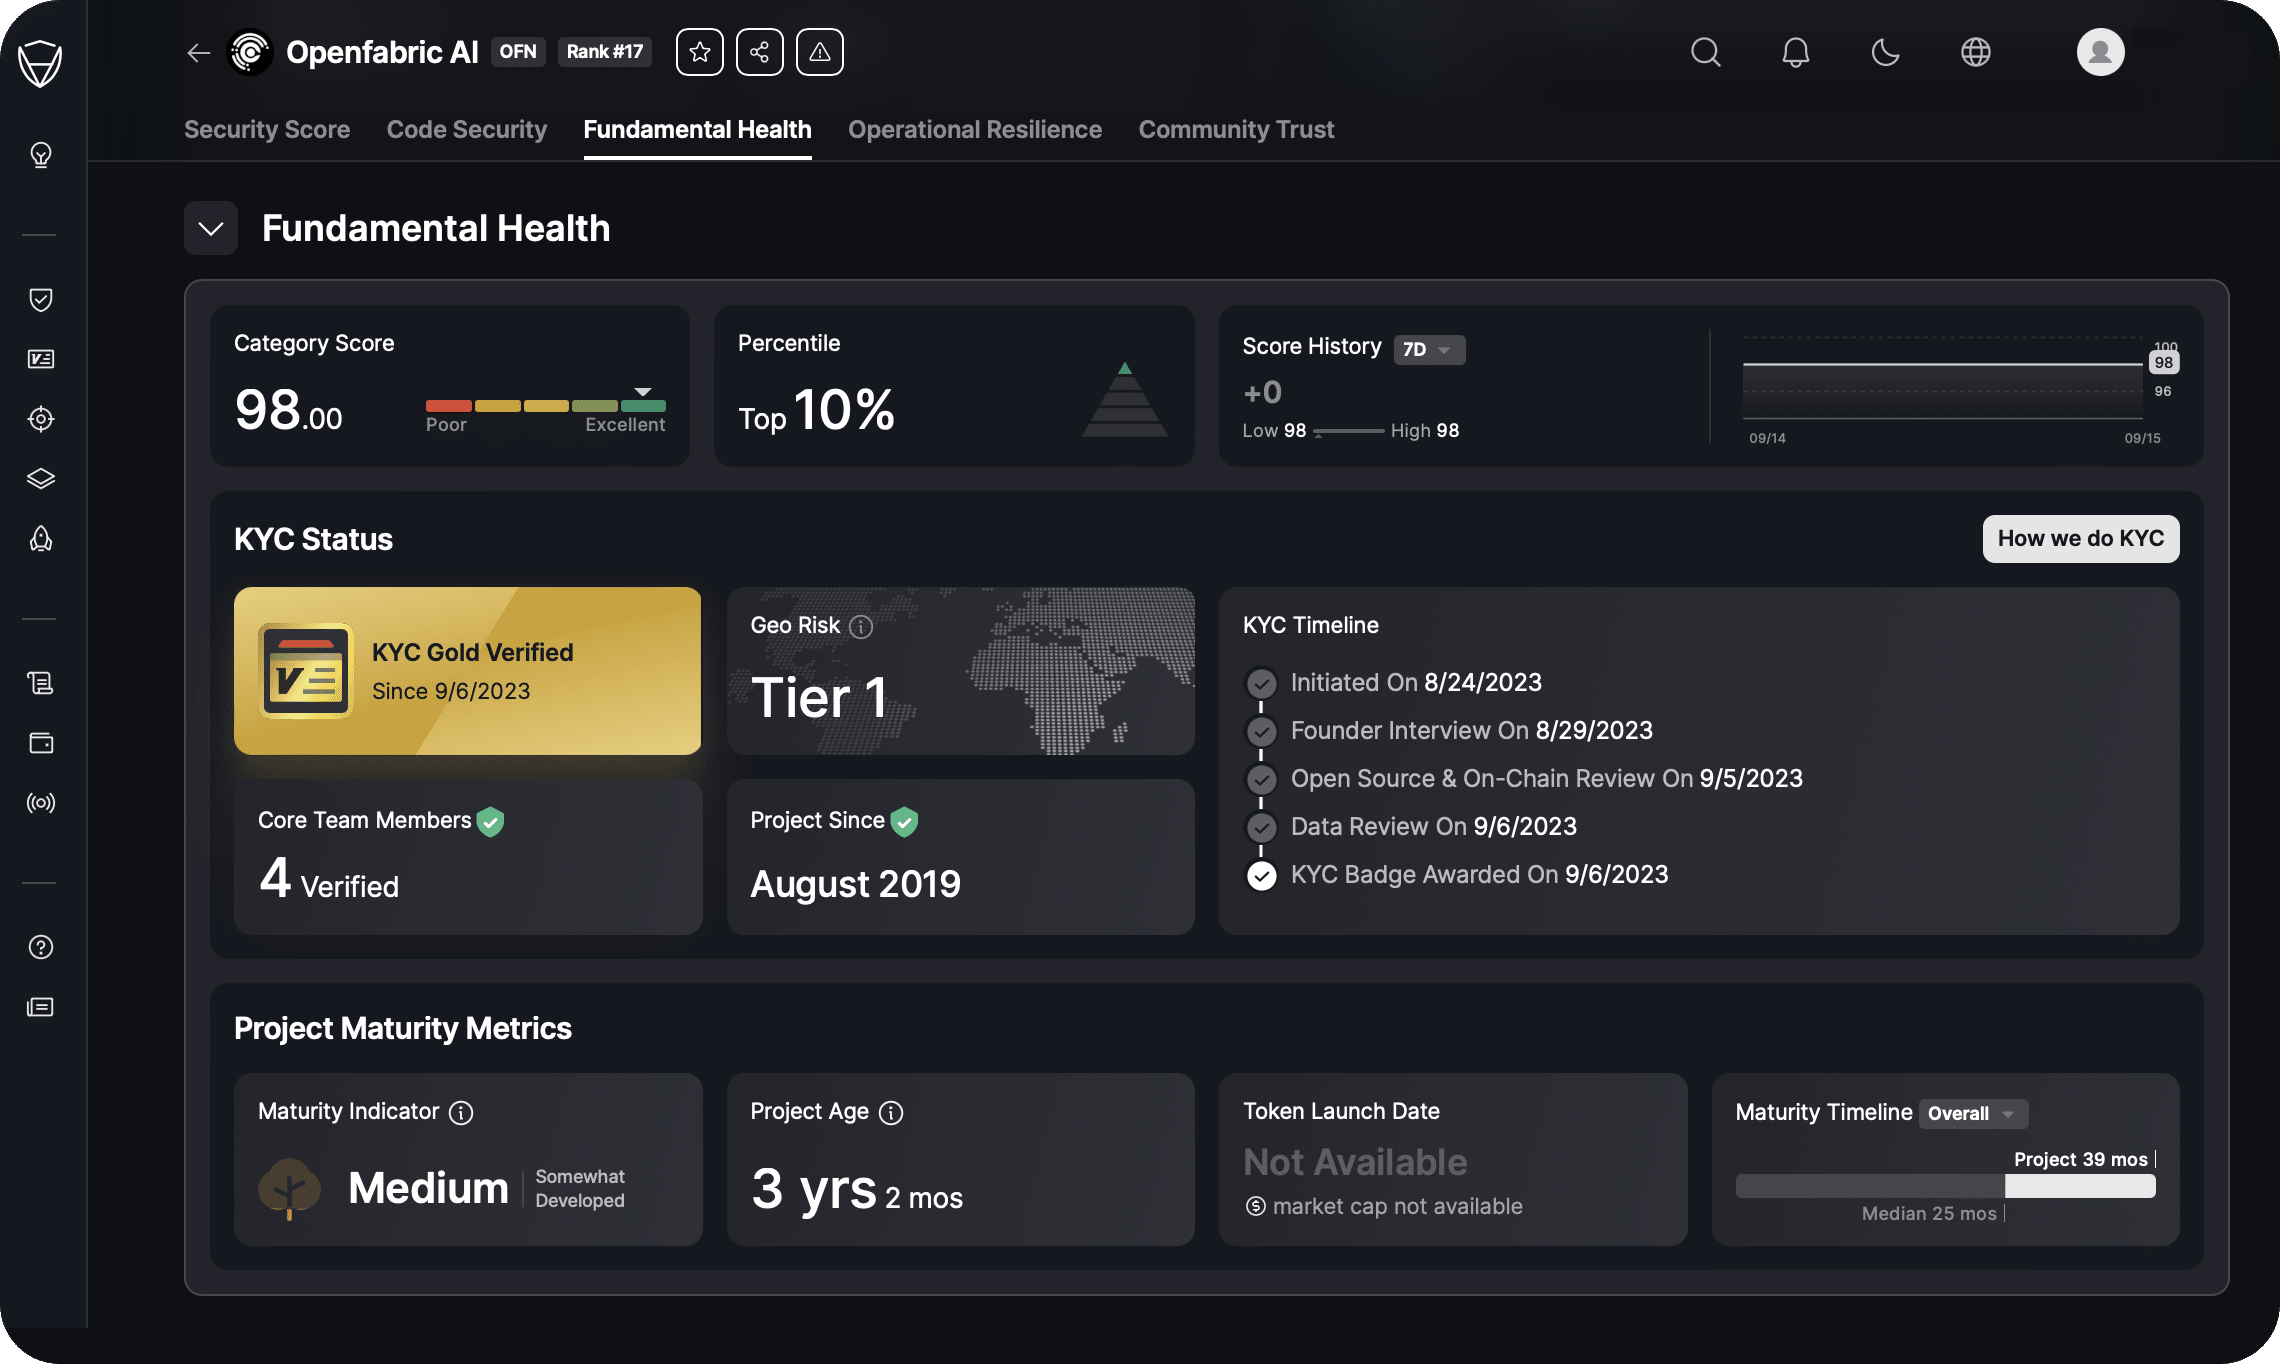Open the search magnifier icon

[x=1706, y=52]
